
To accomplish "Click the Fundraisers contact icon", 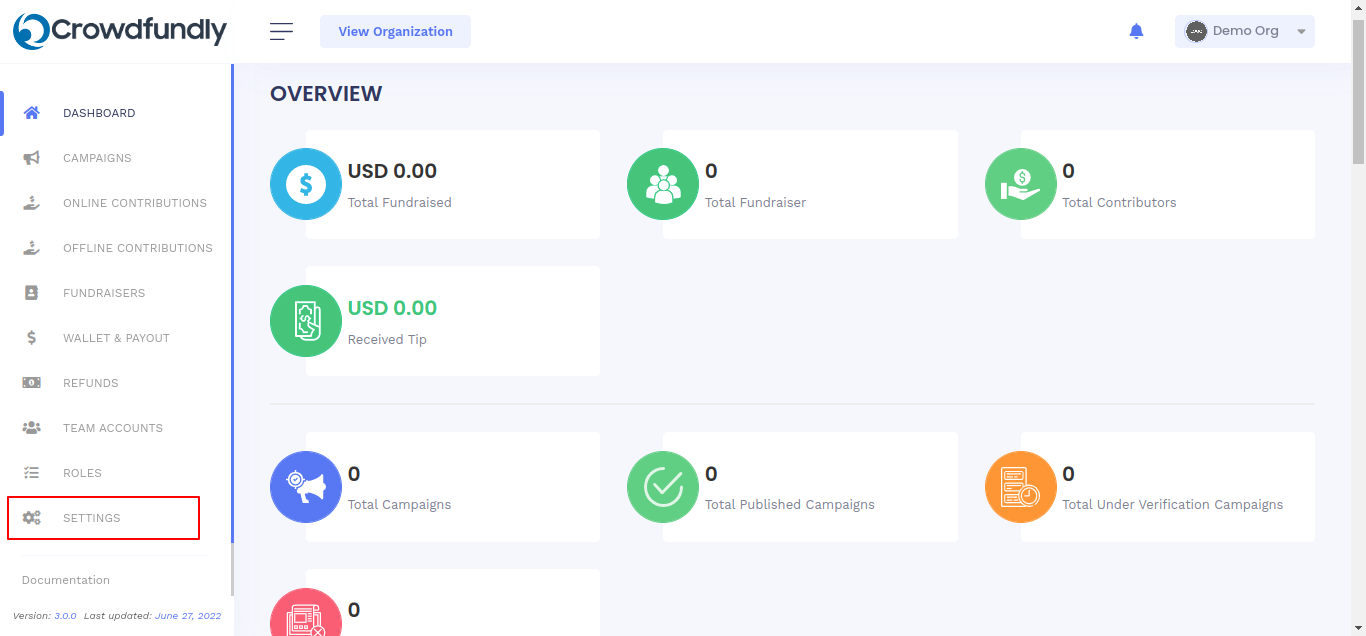I will pos(32,293).
